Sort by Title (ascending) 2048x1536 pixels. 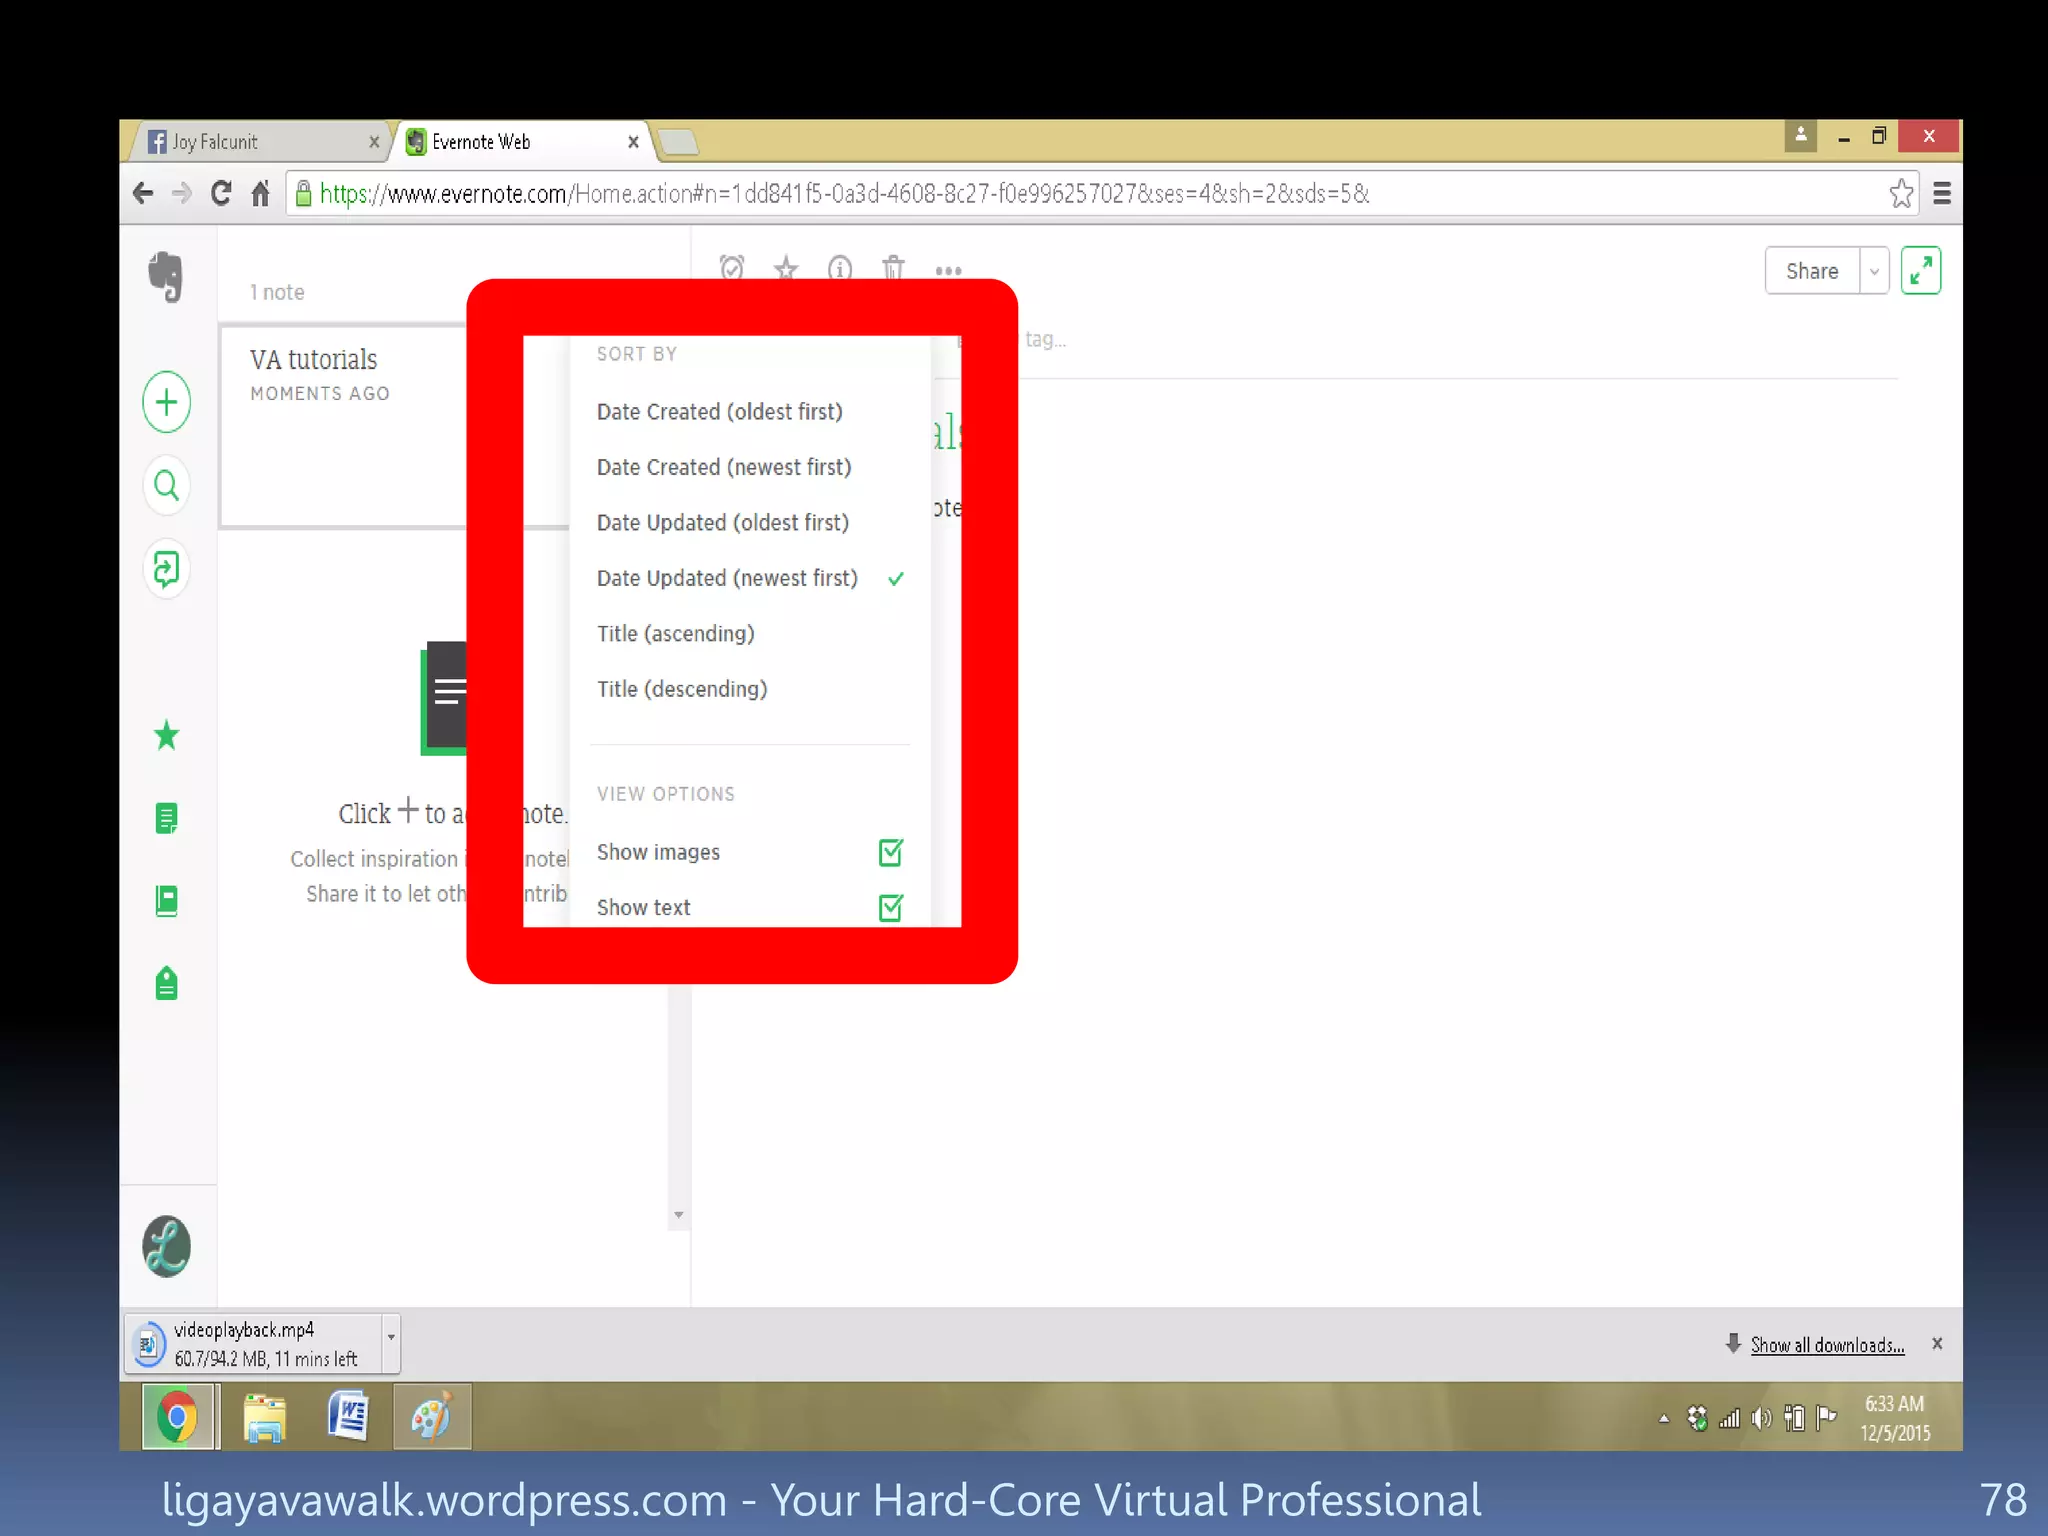pyautogui.click(x=676, y=634)
